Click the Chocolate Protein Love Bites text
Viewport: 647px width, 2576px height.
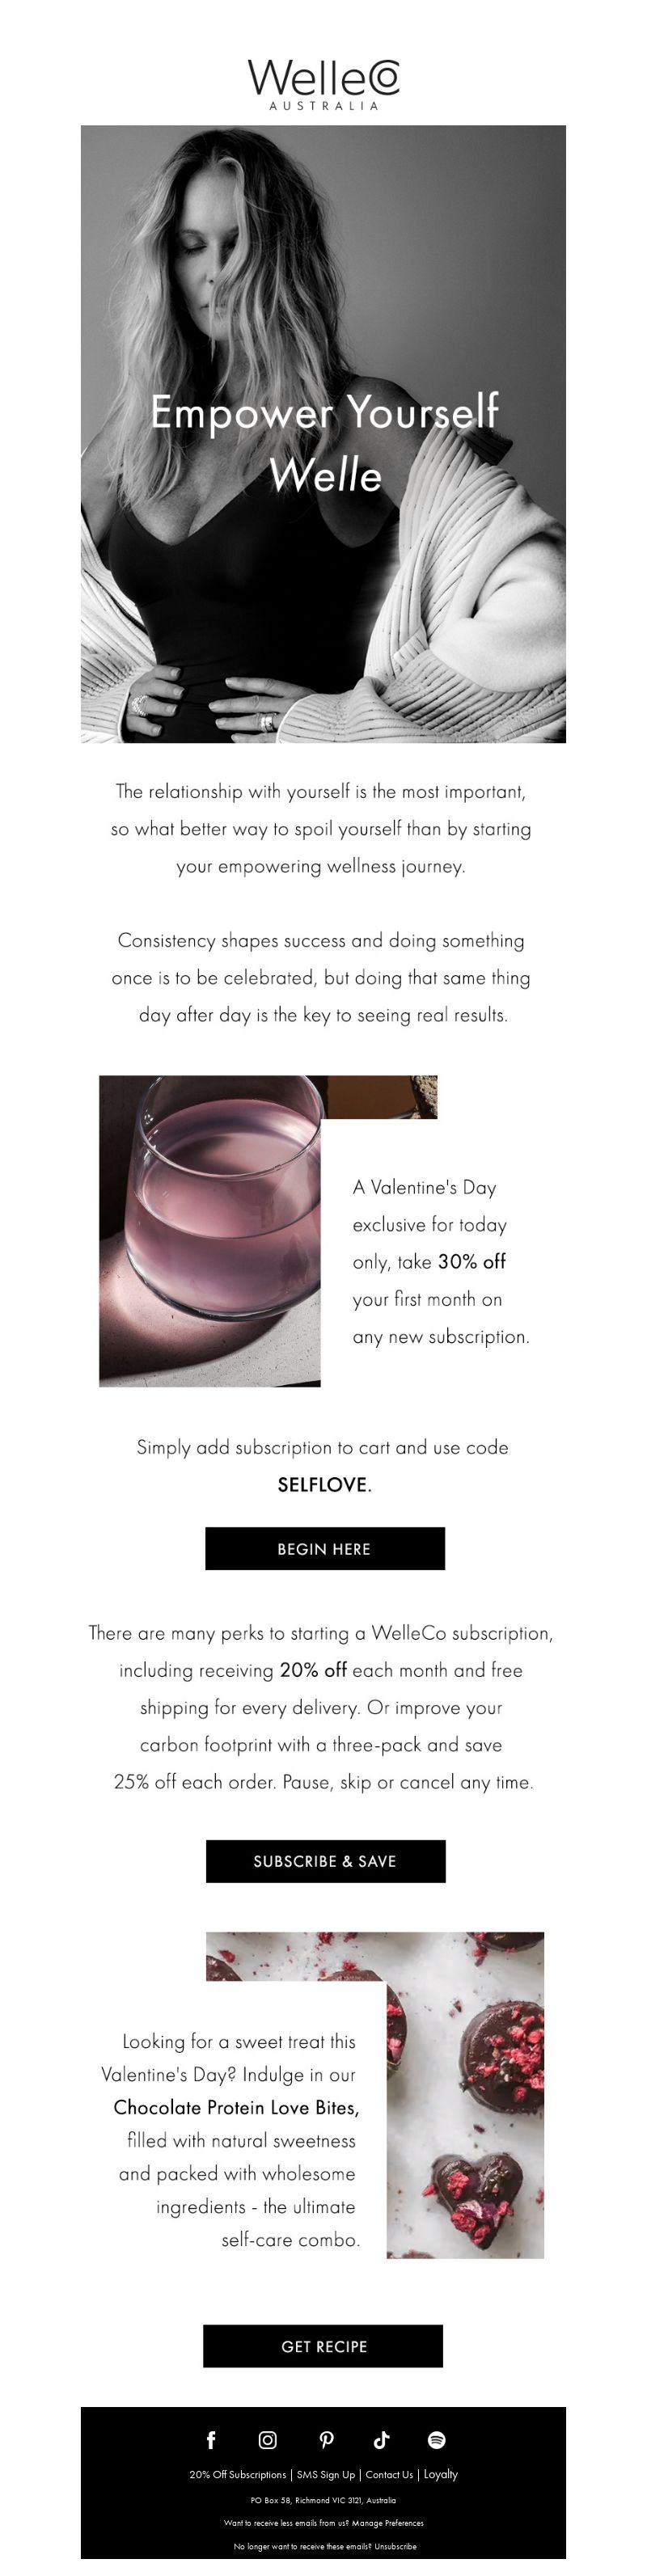pyautogui.click(x=236, y=2107)
